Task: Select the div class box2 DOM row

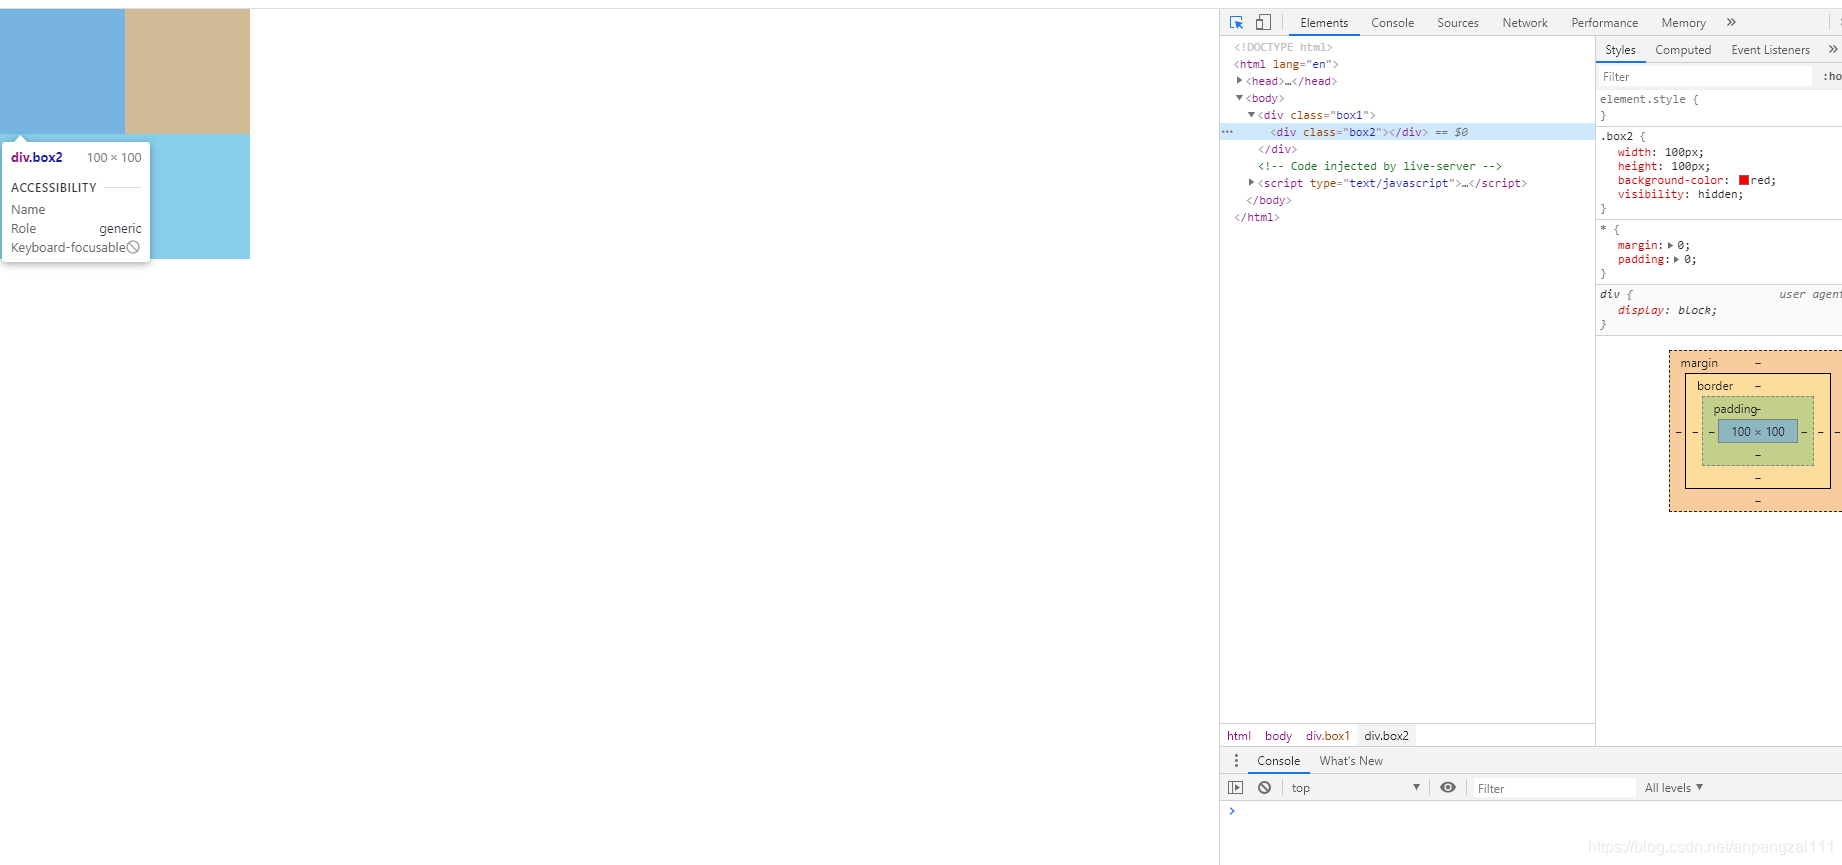Action: 1407,132
